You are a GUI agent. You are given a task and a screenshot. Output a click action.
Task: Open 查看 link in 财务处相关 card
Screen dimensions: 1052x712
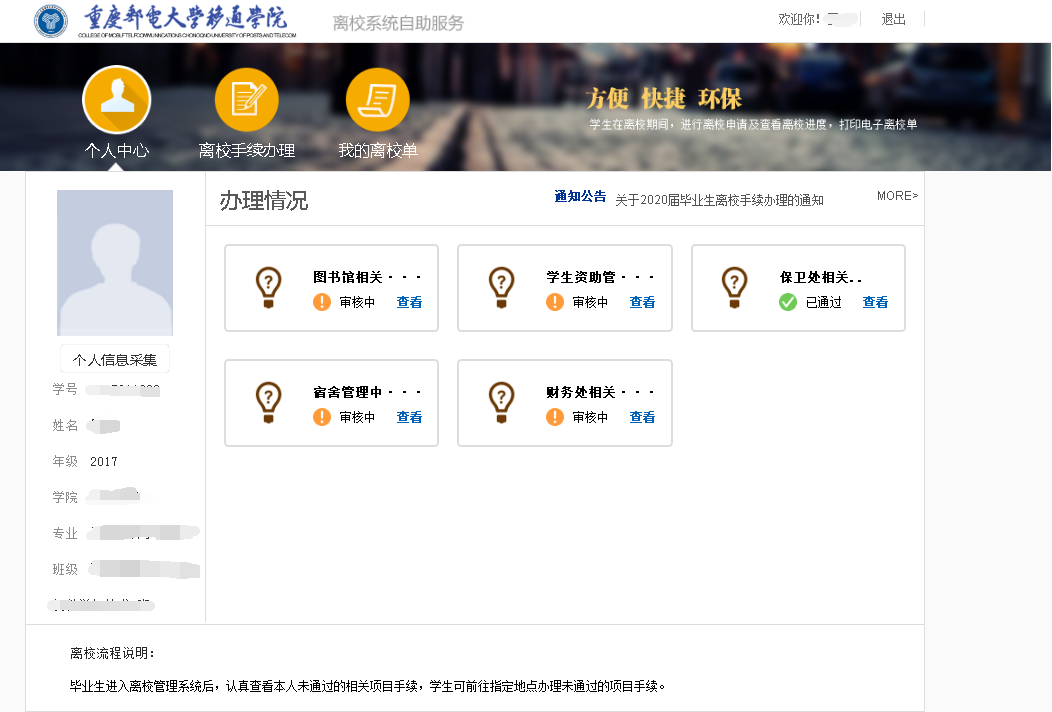(642, 417)
